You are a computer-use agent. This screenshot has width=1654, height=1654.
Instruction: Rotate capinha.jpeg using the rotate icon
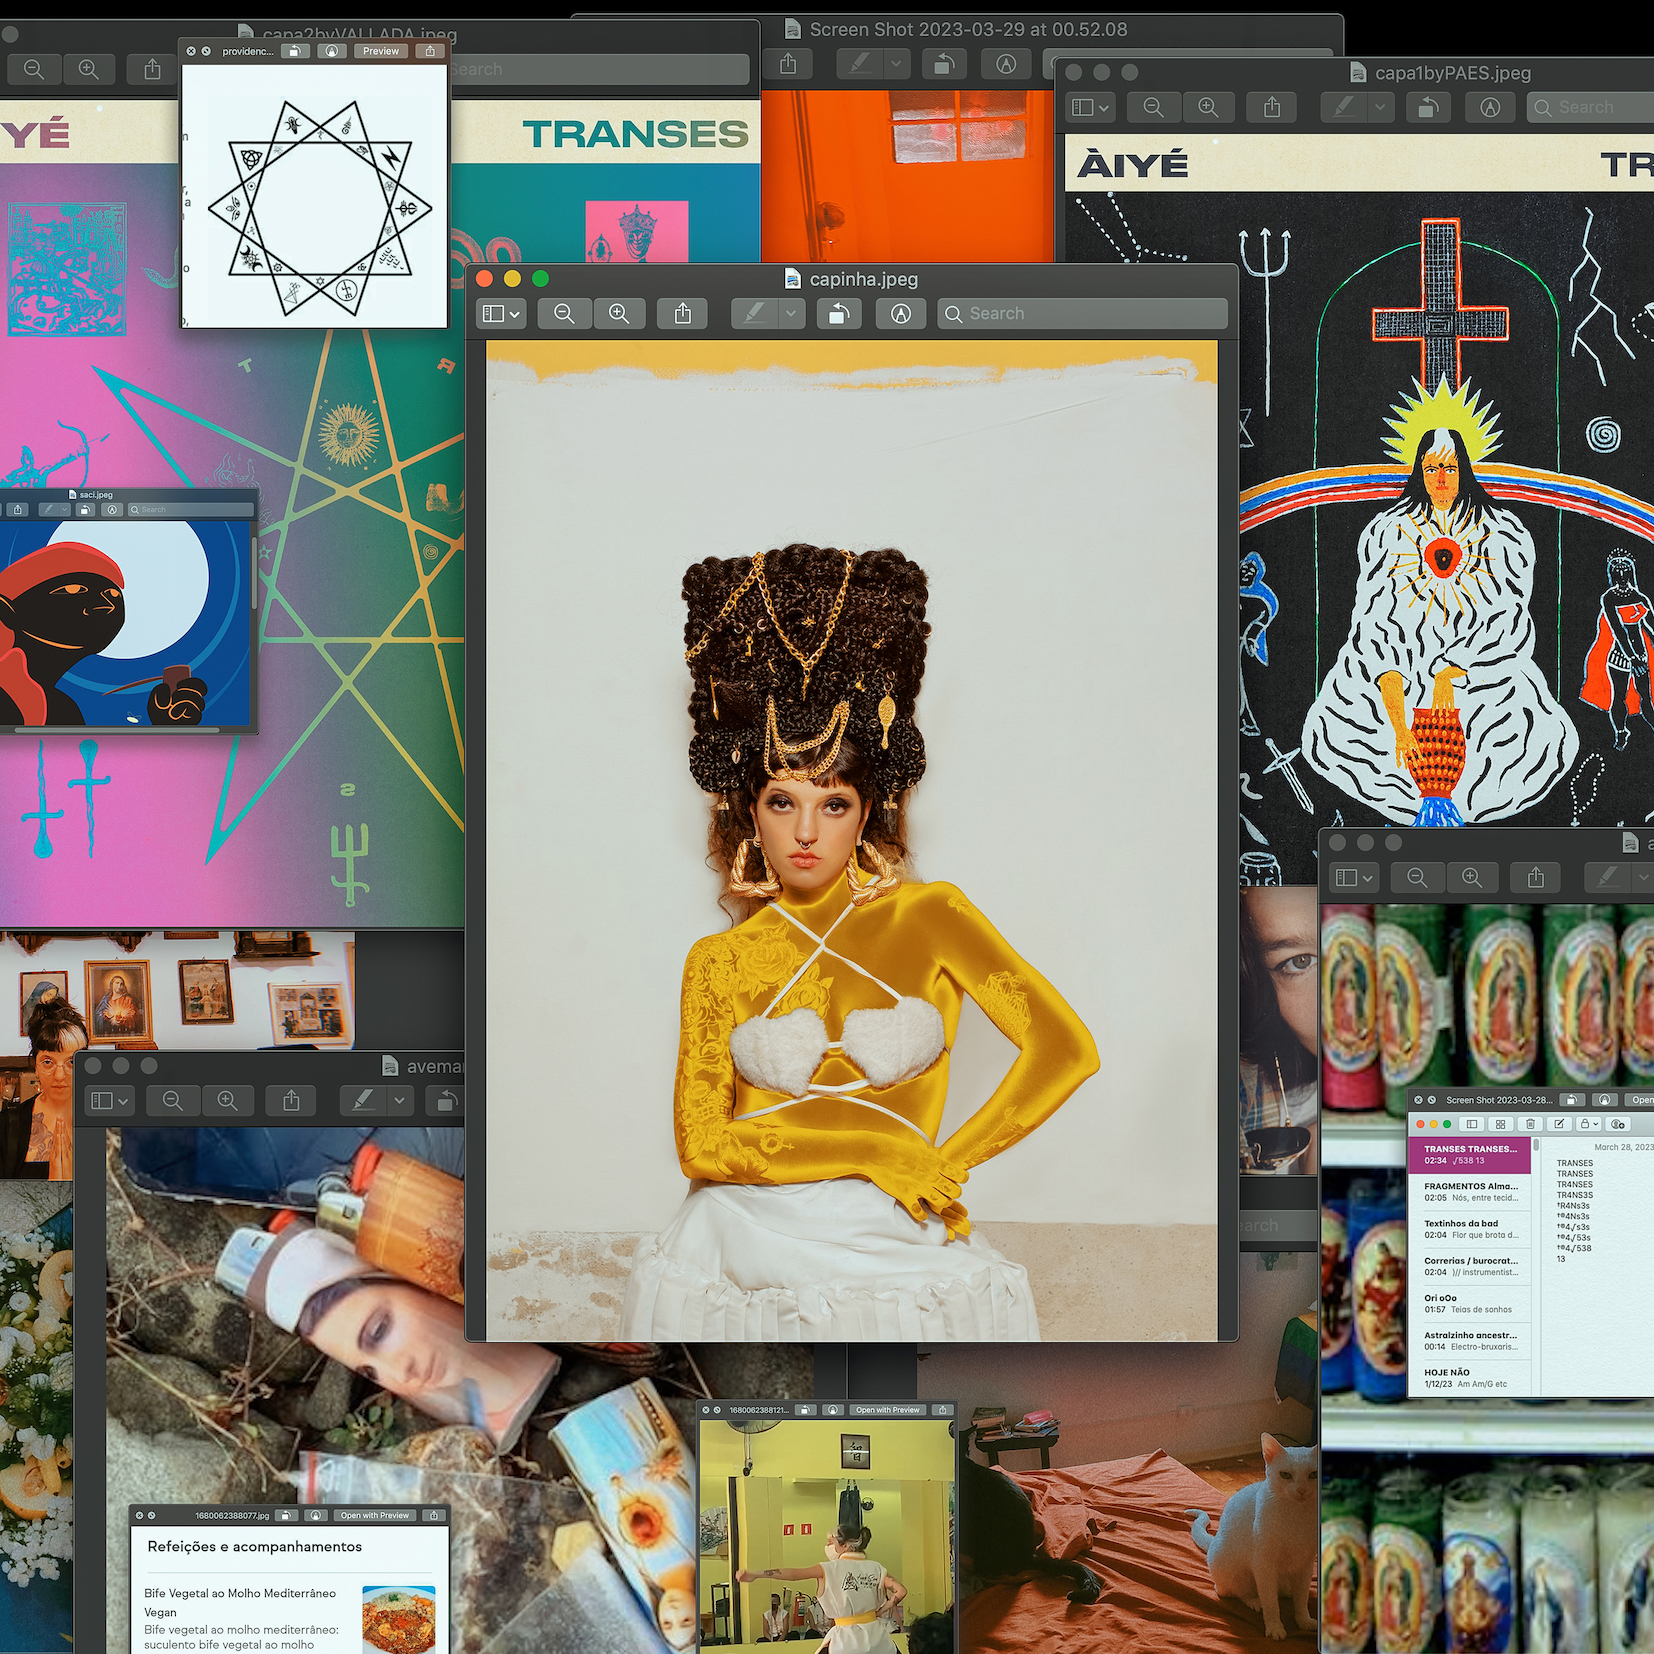[x=839, y=314]
